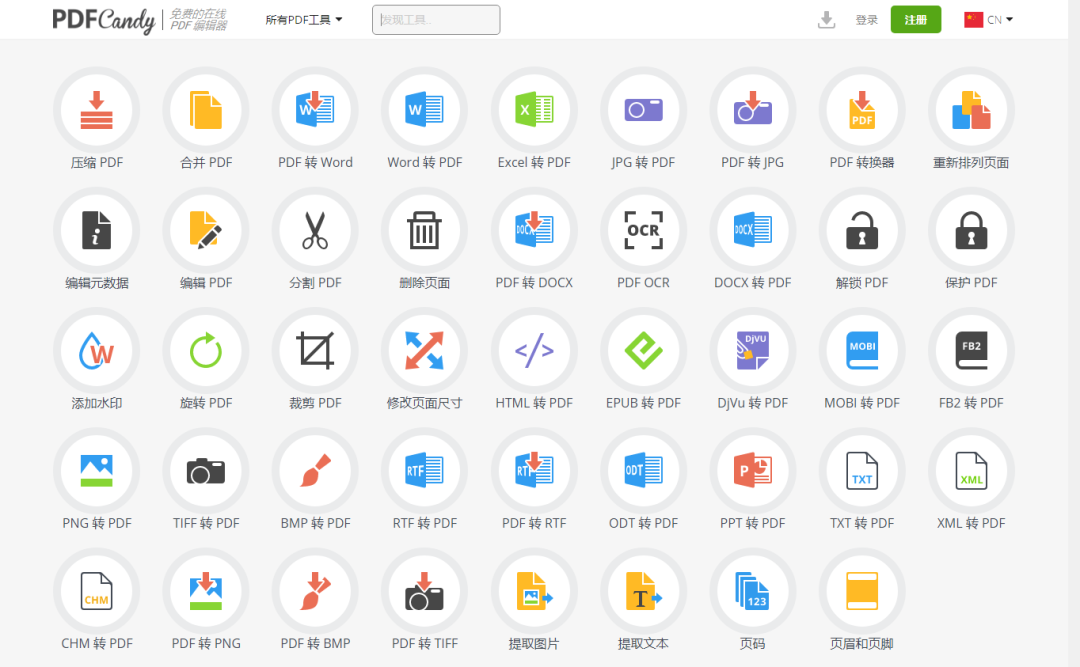Choose the PNG 转 PDF tool
This screenshot has width=1080, height=667.
(96, 471)
